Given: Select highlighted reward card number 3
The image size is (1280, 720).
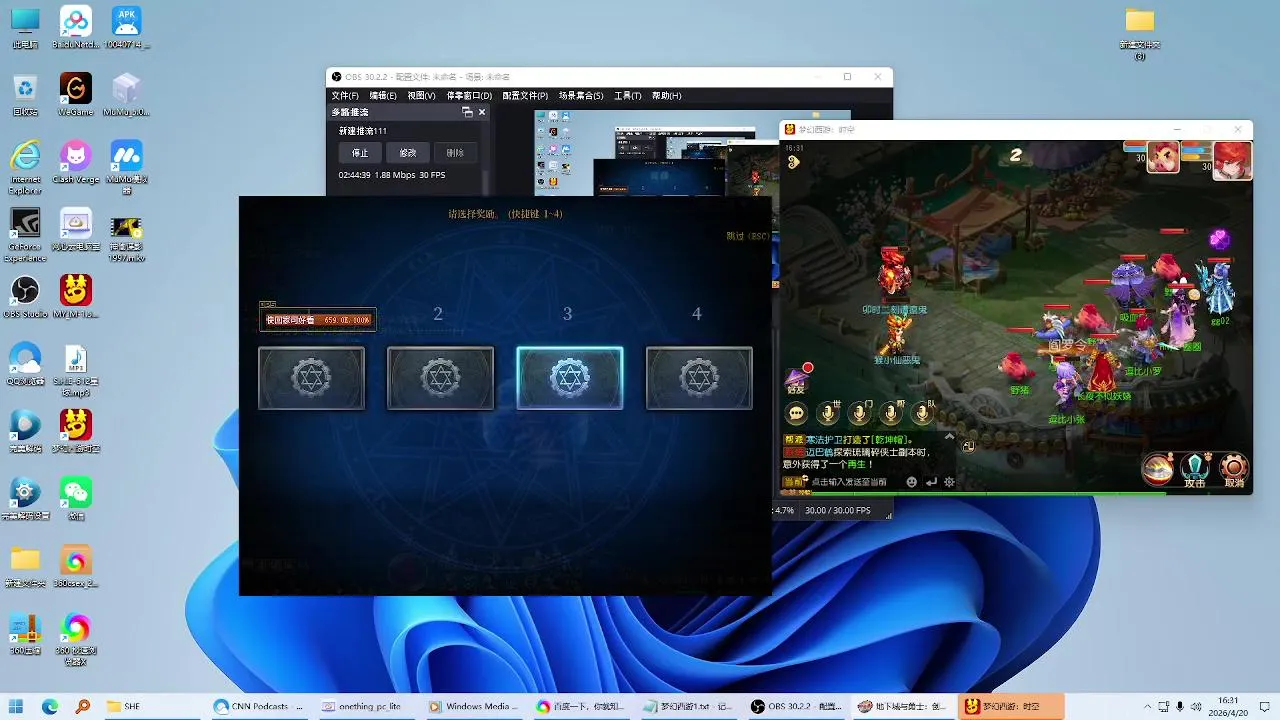Looking at the screenshot, I should tap(569, 378).
